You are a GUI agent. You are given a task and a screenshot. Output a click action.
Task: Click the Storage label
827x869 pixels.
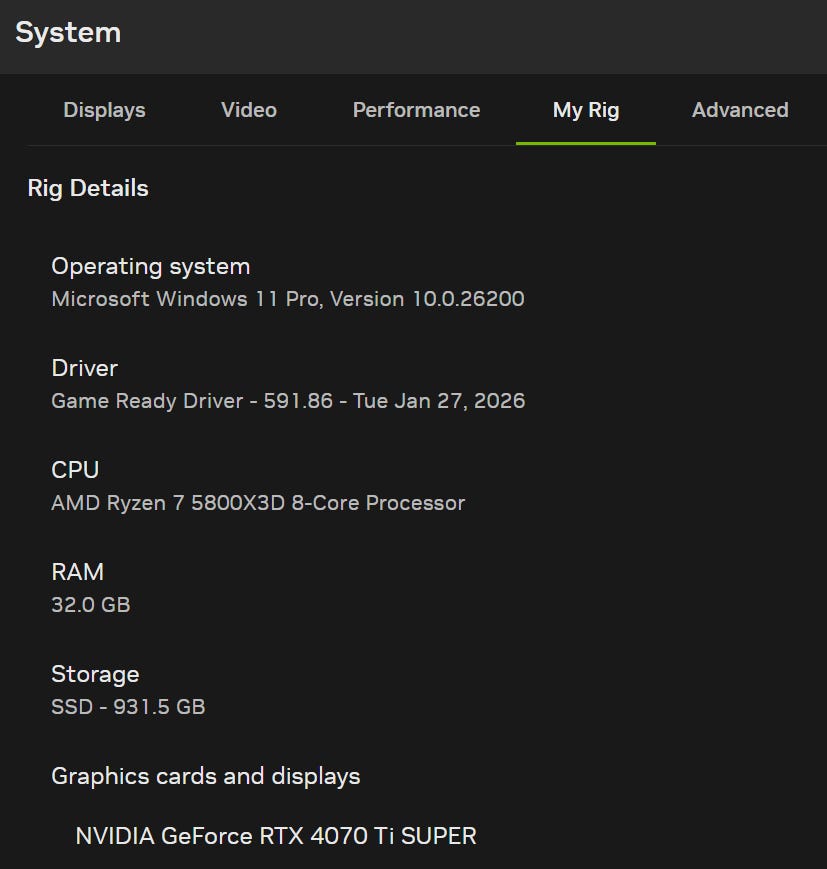coord(95,674)
